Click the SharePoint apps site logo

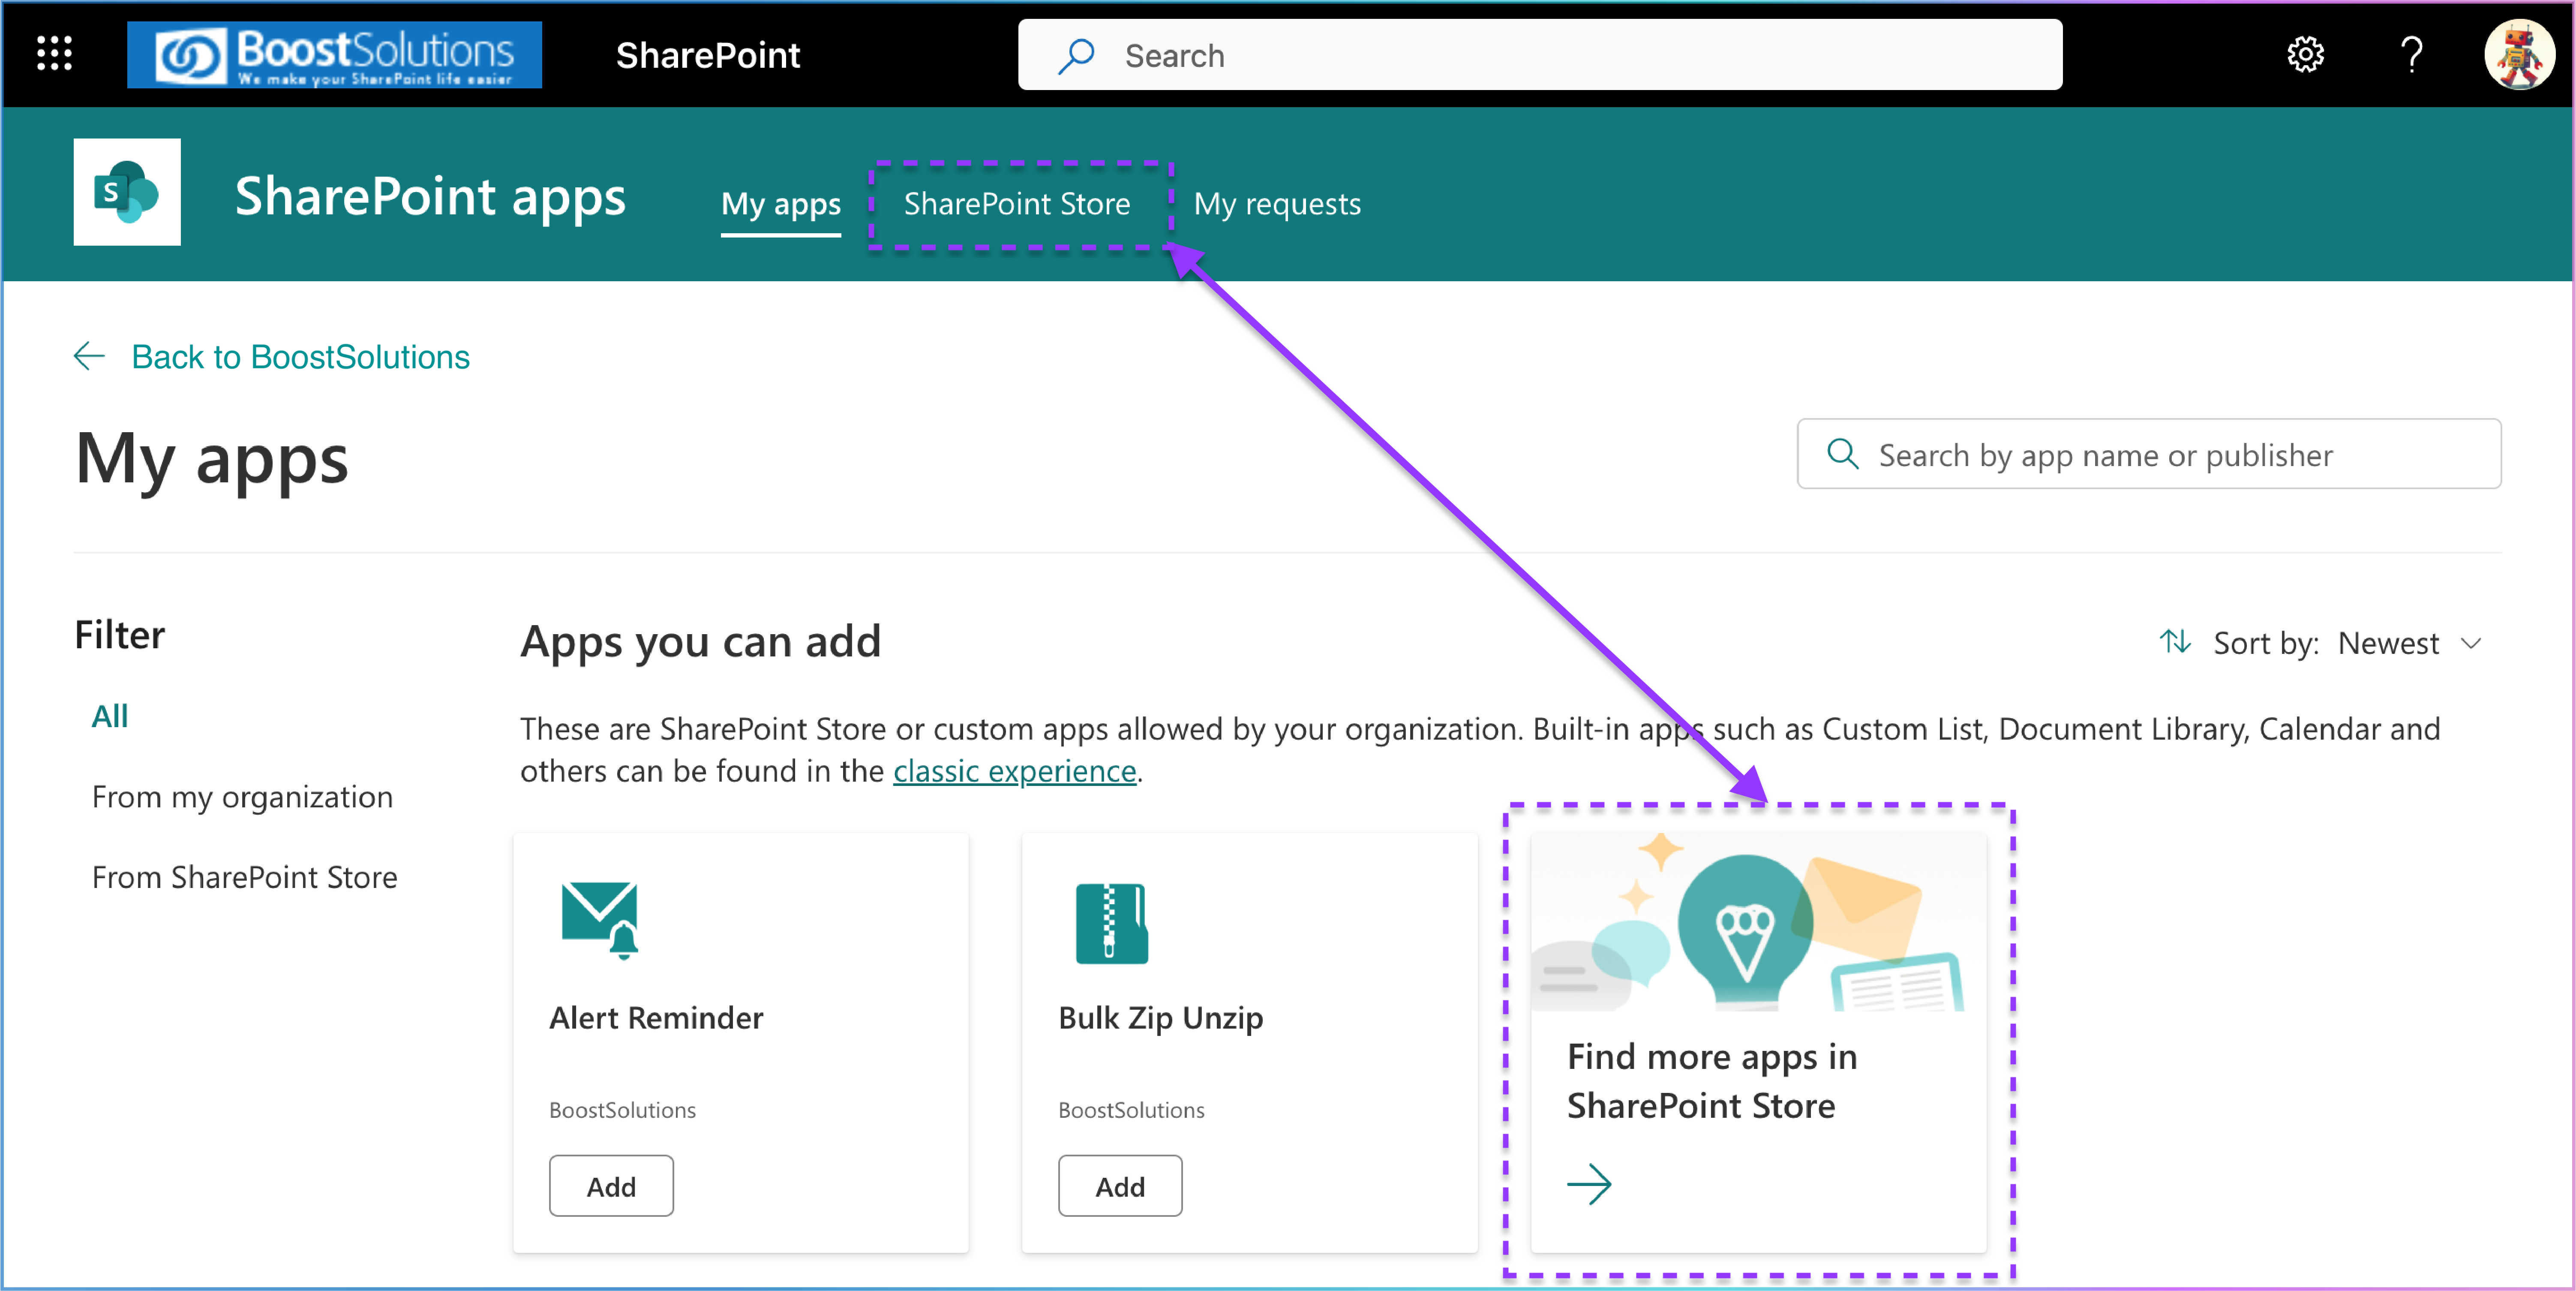coord(127,192)
